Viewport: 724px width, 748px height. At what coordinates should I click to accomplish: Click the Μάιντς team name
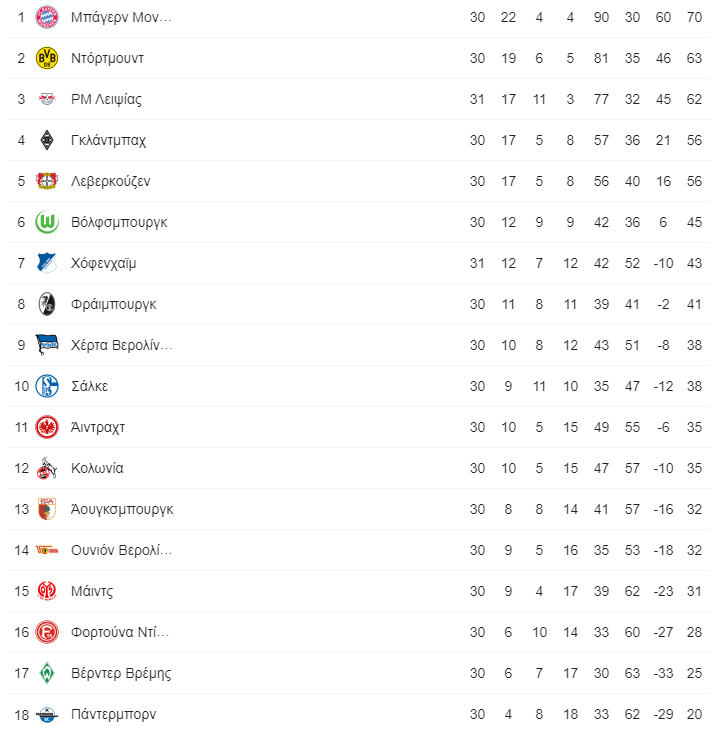pos(92,591)
